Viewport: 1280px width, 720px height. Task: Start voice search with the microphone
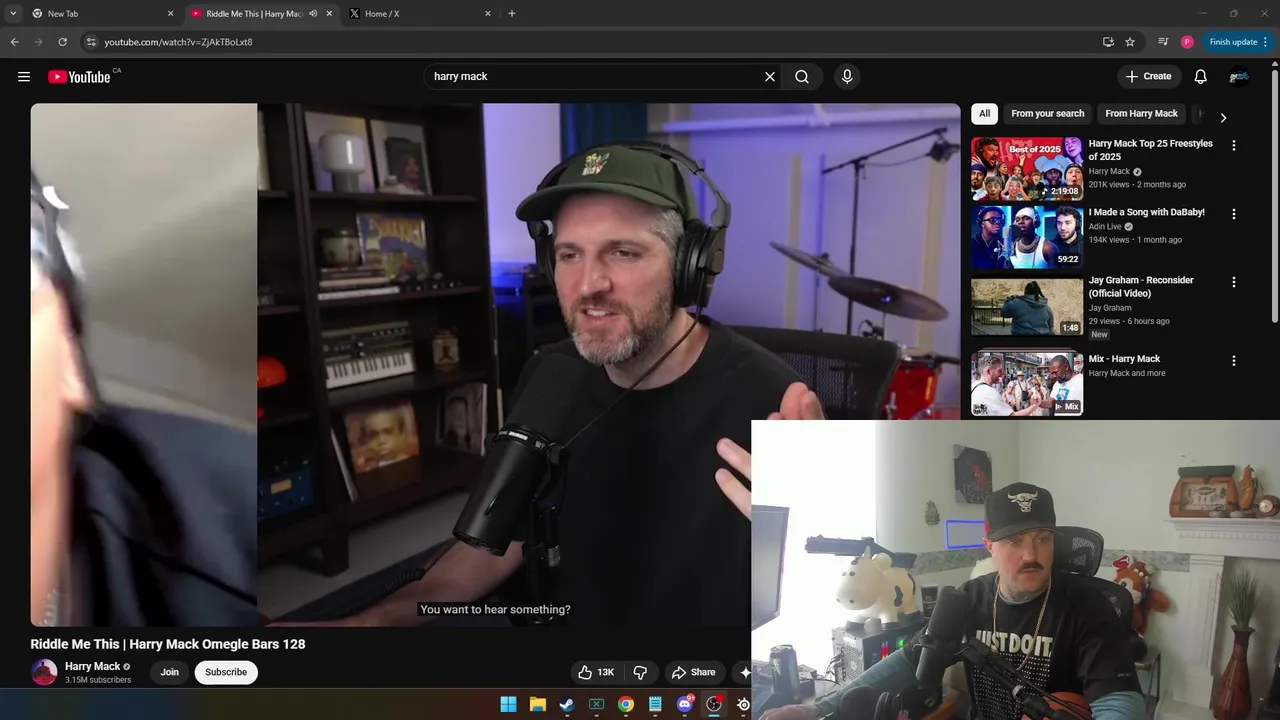click(x=847, y=77)
